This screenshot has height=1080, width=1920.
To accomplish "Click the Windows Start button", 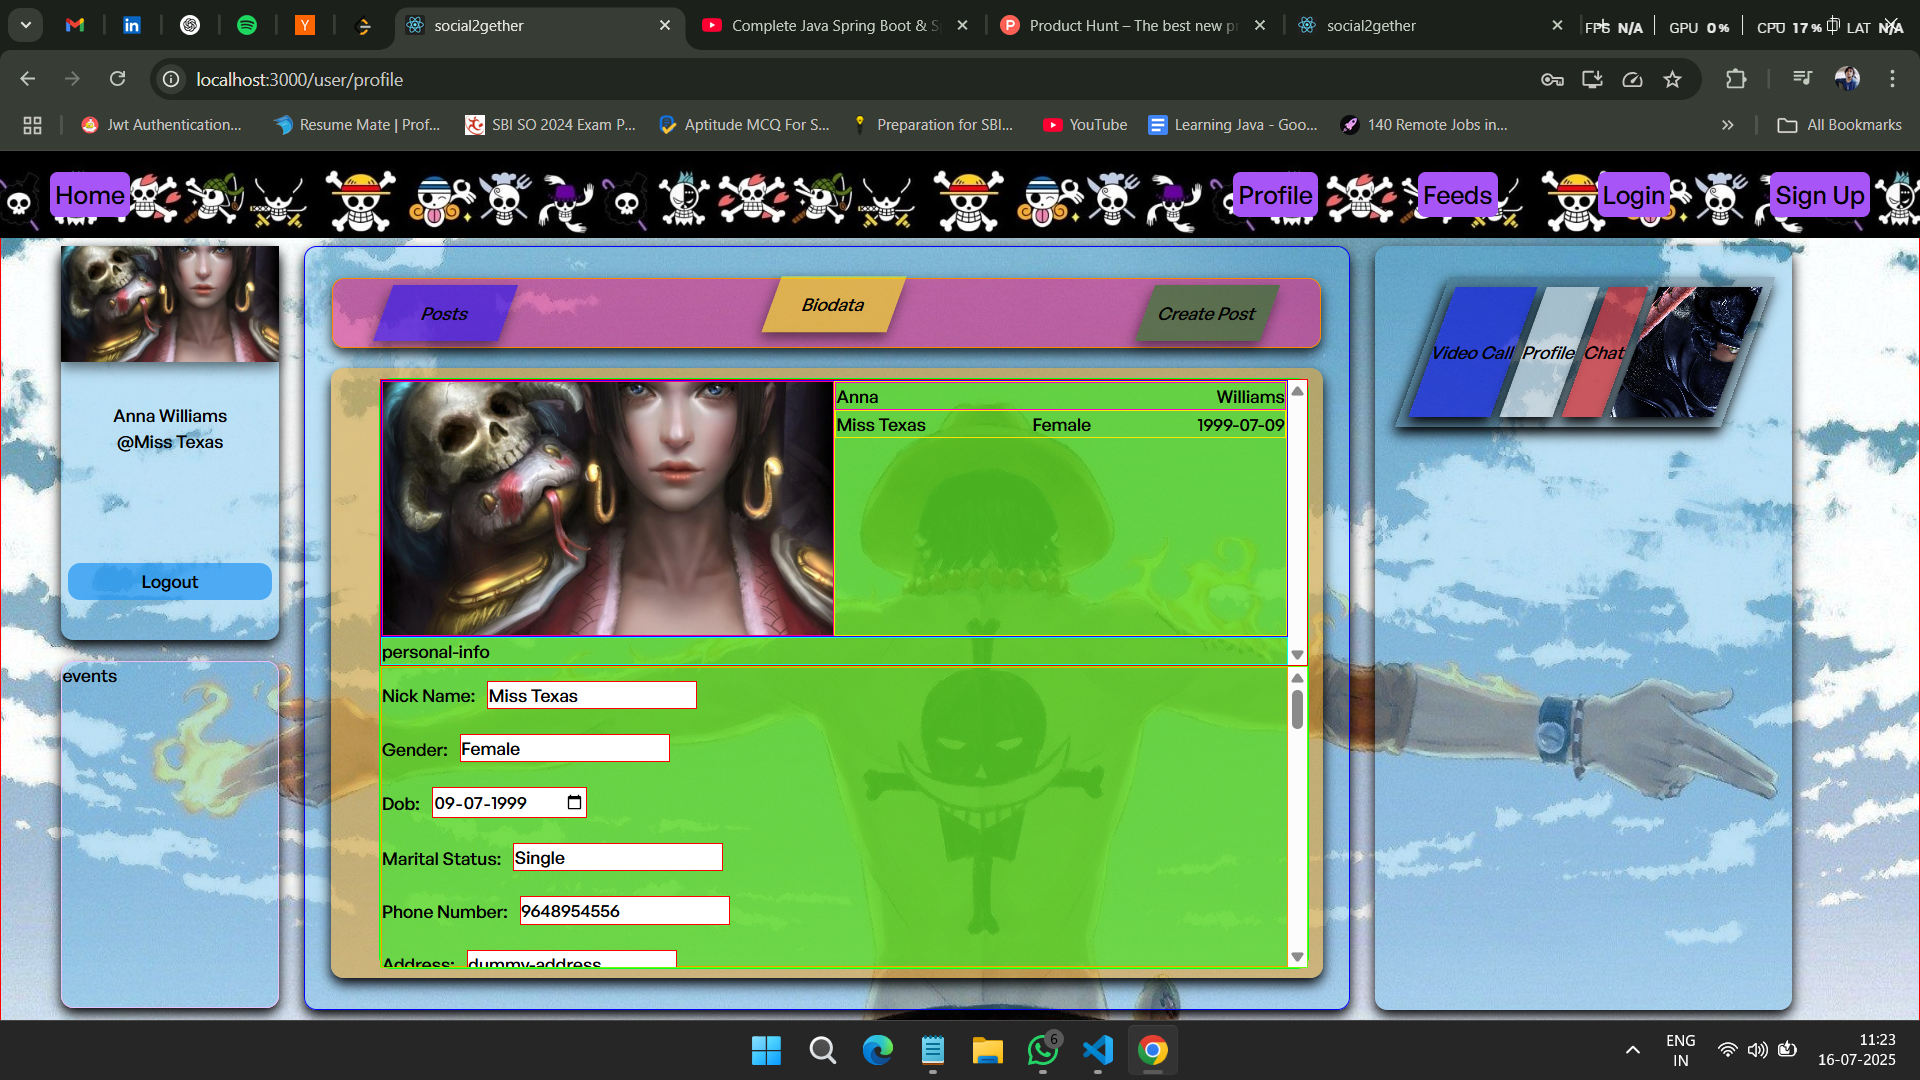I will tap(765, 1050).
